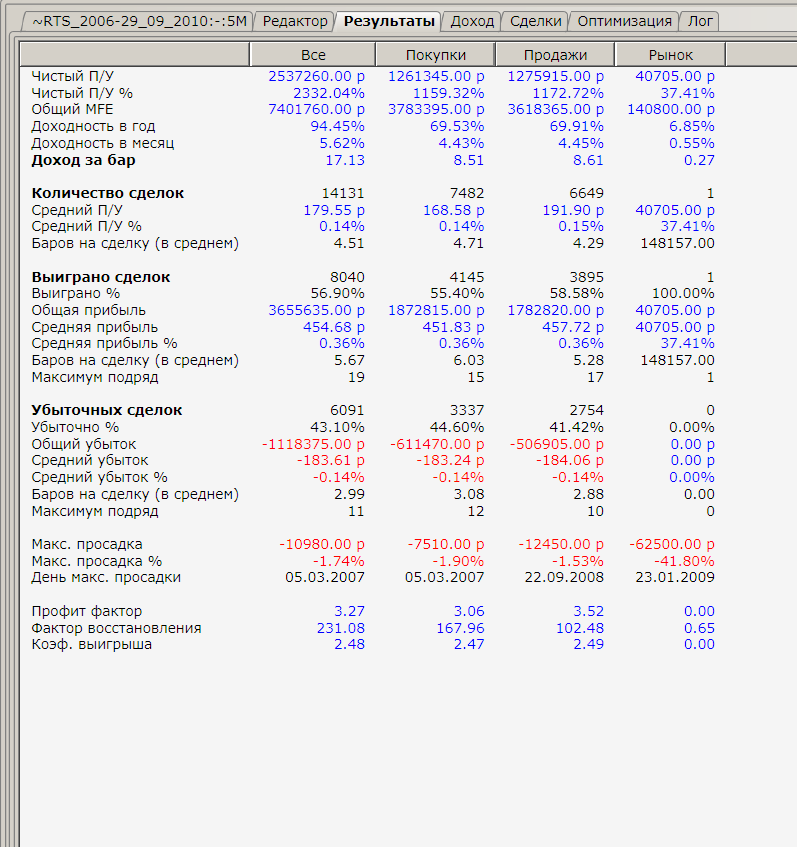Select the Доходность в месяц label

(x=103, y=143)
